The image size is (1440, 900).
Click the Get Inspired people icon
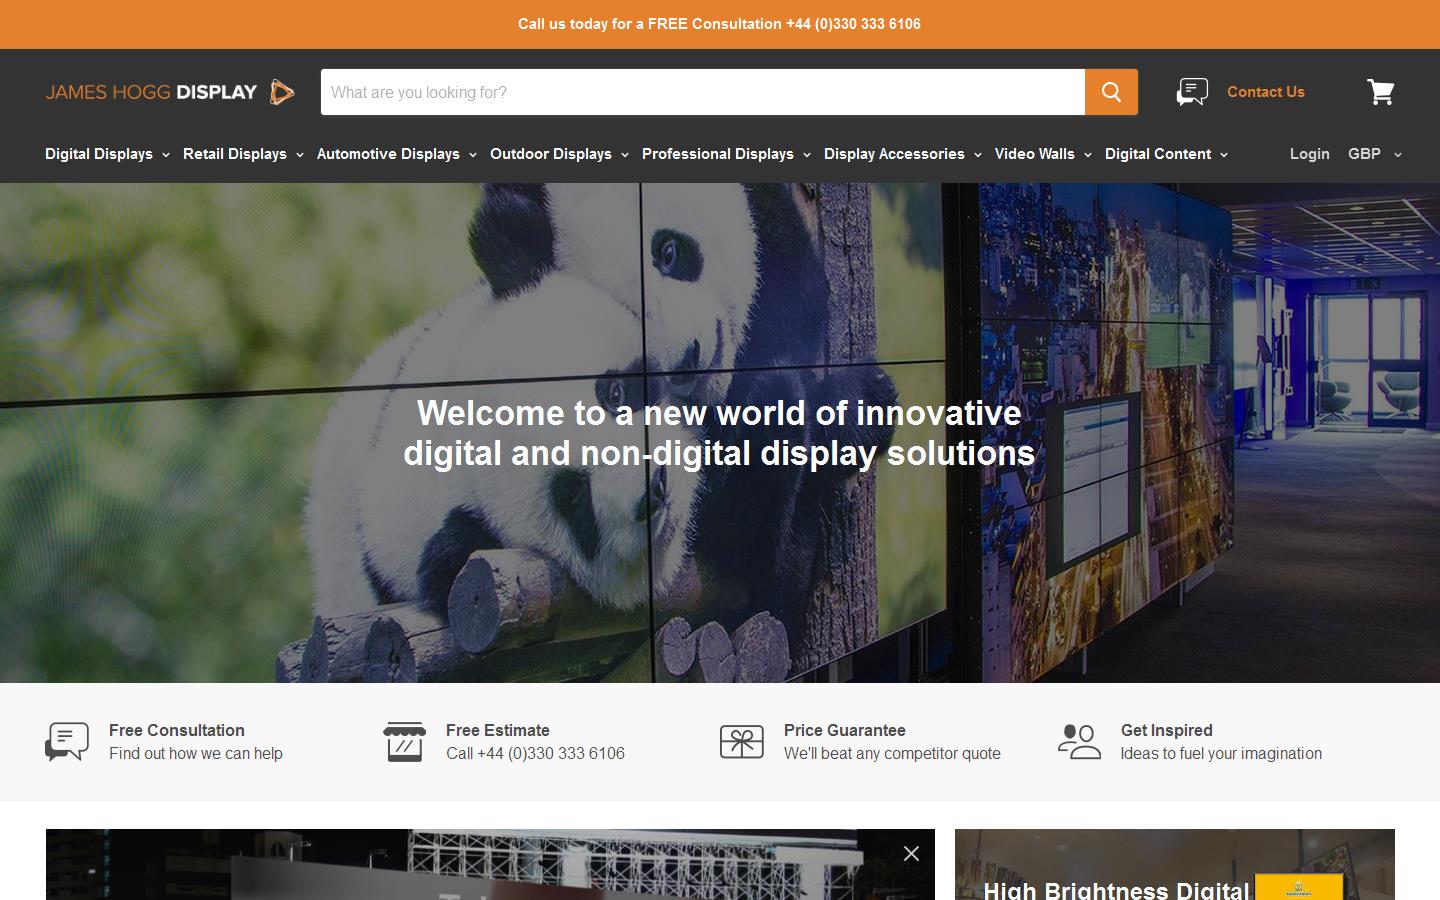click(1078, 741)
